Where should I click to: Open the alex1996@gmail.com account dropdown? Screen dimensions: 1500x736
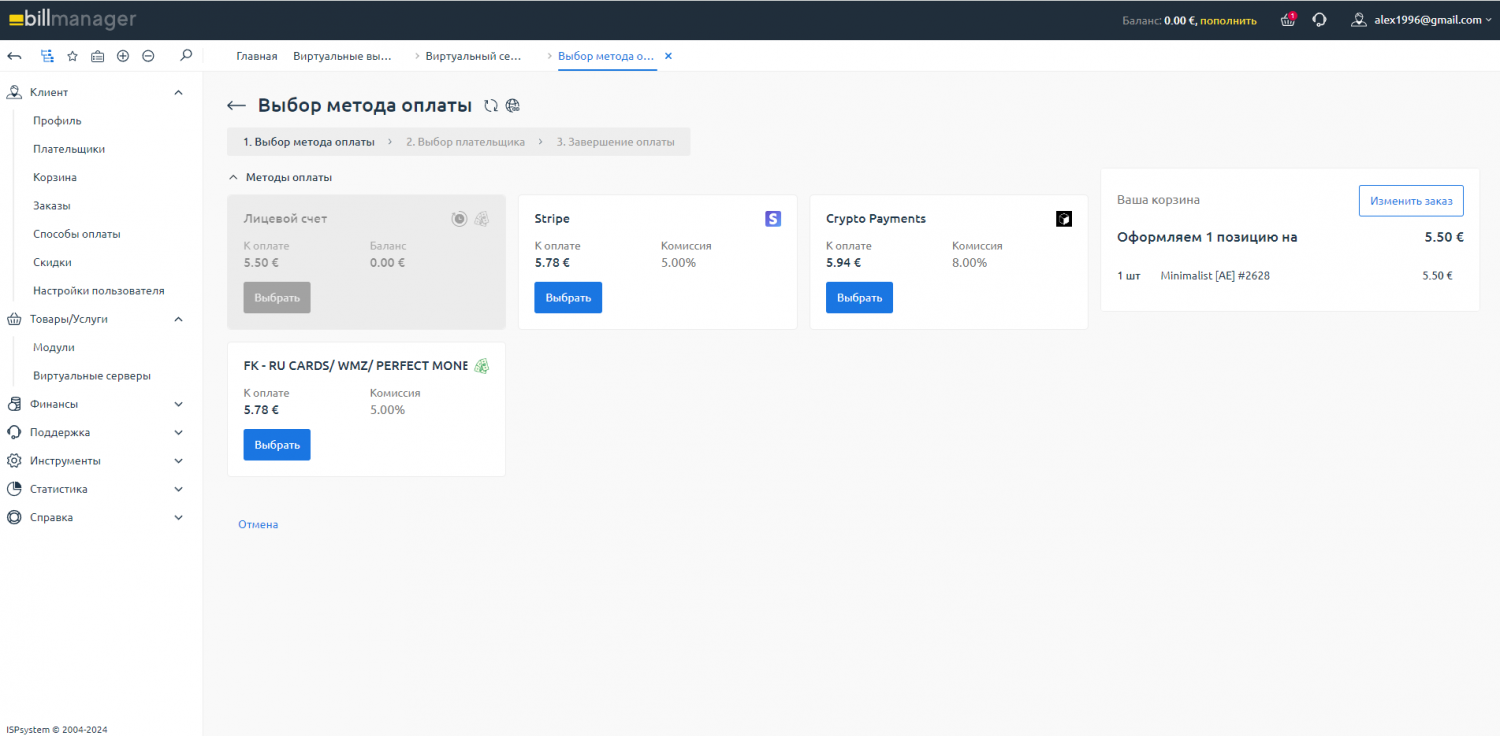pos(1420,20)
